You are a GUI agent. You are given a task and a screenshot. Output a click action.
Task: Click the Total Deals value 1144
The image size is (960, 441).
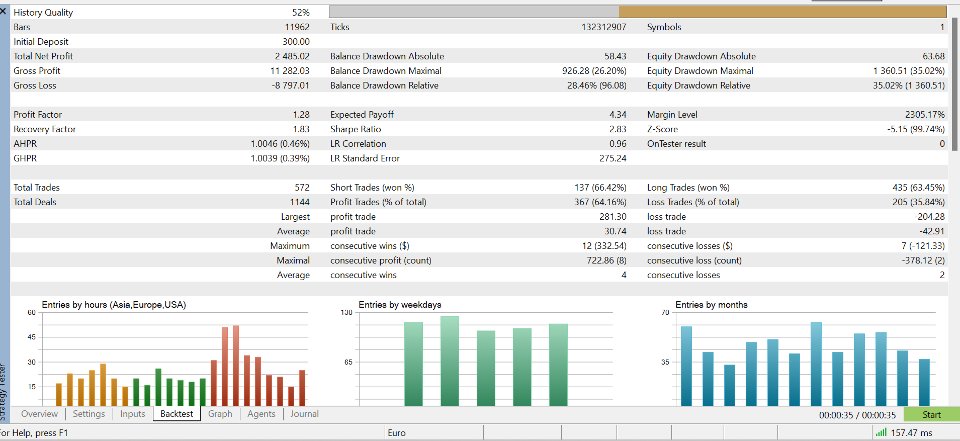(x=300, y=202)
